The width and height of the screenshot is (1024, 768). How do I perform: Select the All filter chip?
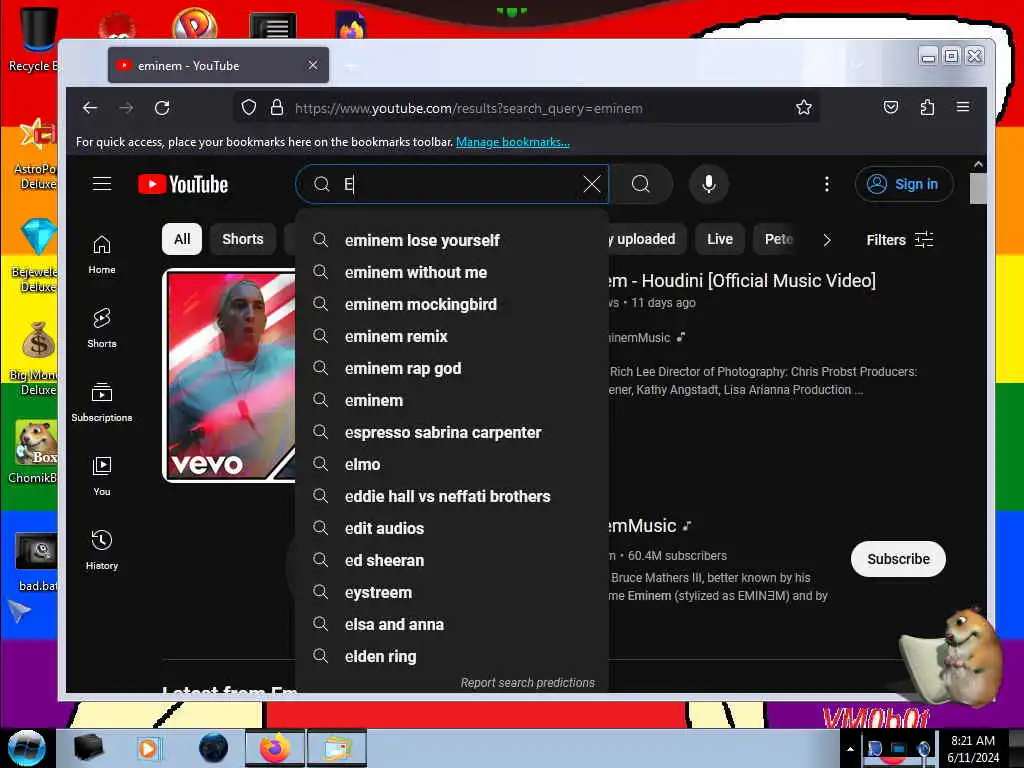(182, 239)
